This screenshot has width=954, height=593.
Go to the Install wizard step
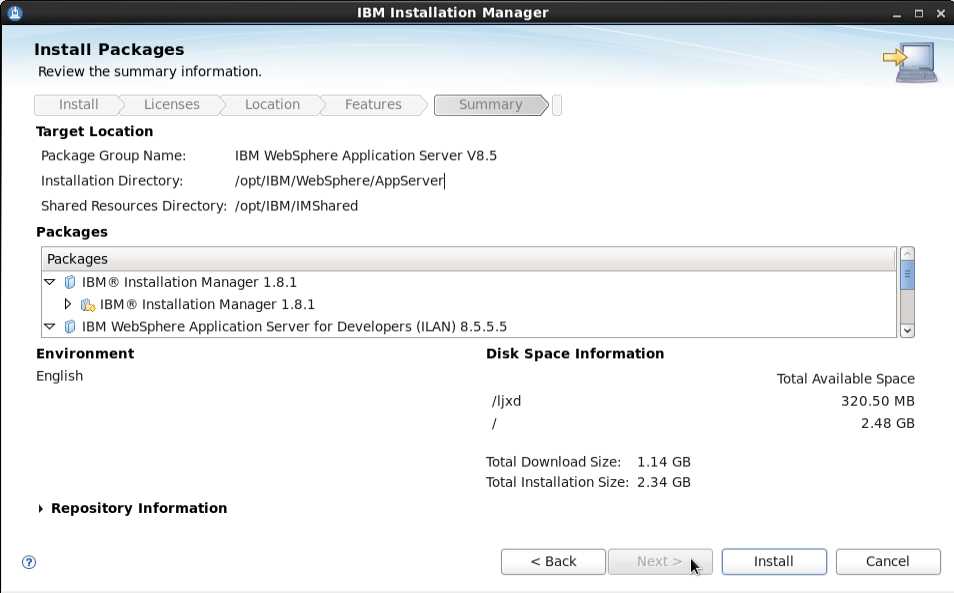[78, 105]
